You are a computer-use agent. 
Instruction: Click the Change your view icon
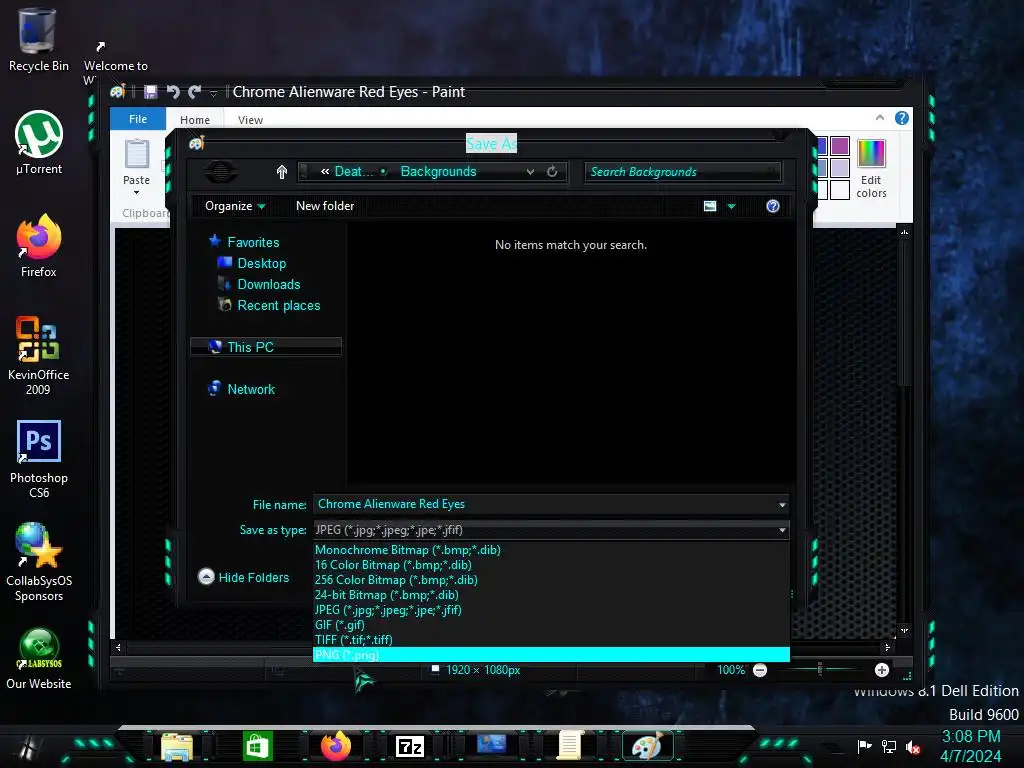coord(710,206)
